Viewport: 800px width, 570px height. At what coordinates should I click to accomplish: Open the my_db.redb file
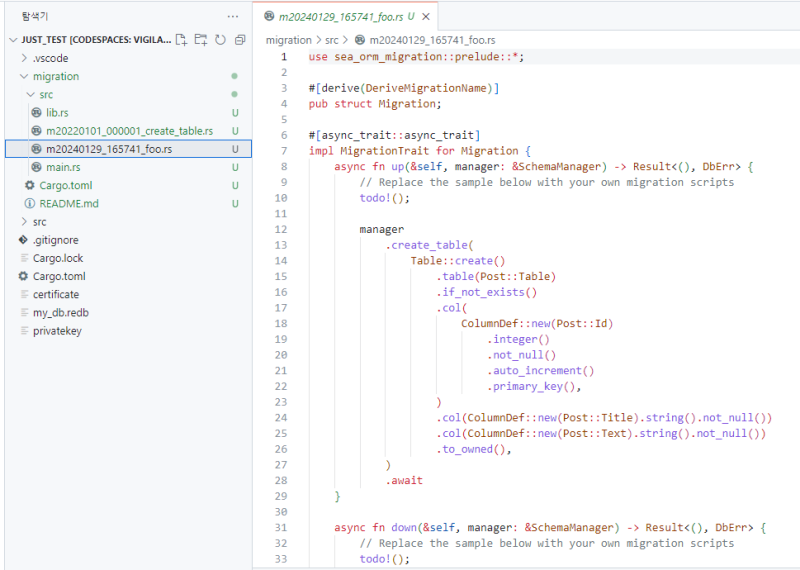pyautogui.click(x=61, y=312)
